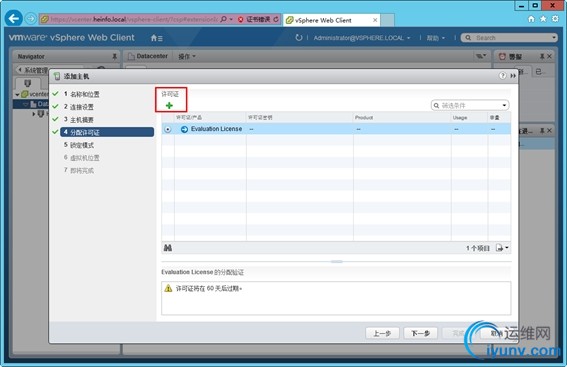The width and height of the screenshot is (567, 367).
Task: Click the help question mark icon in dialog
Action: [x=502, y=76]
